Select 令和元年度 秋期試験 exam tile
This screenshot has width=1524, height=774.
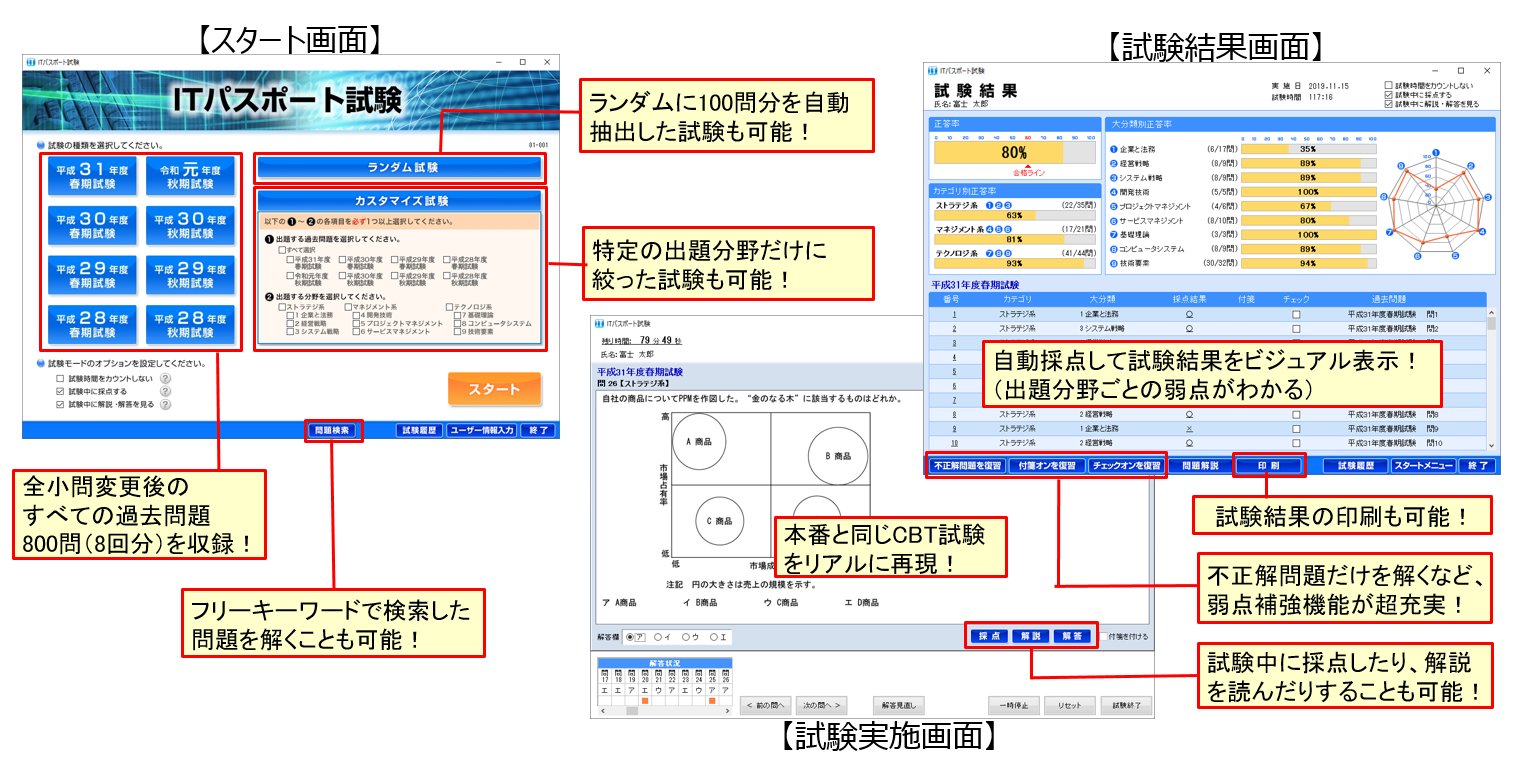click(191, 177)
